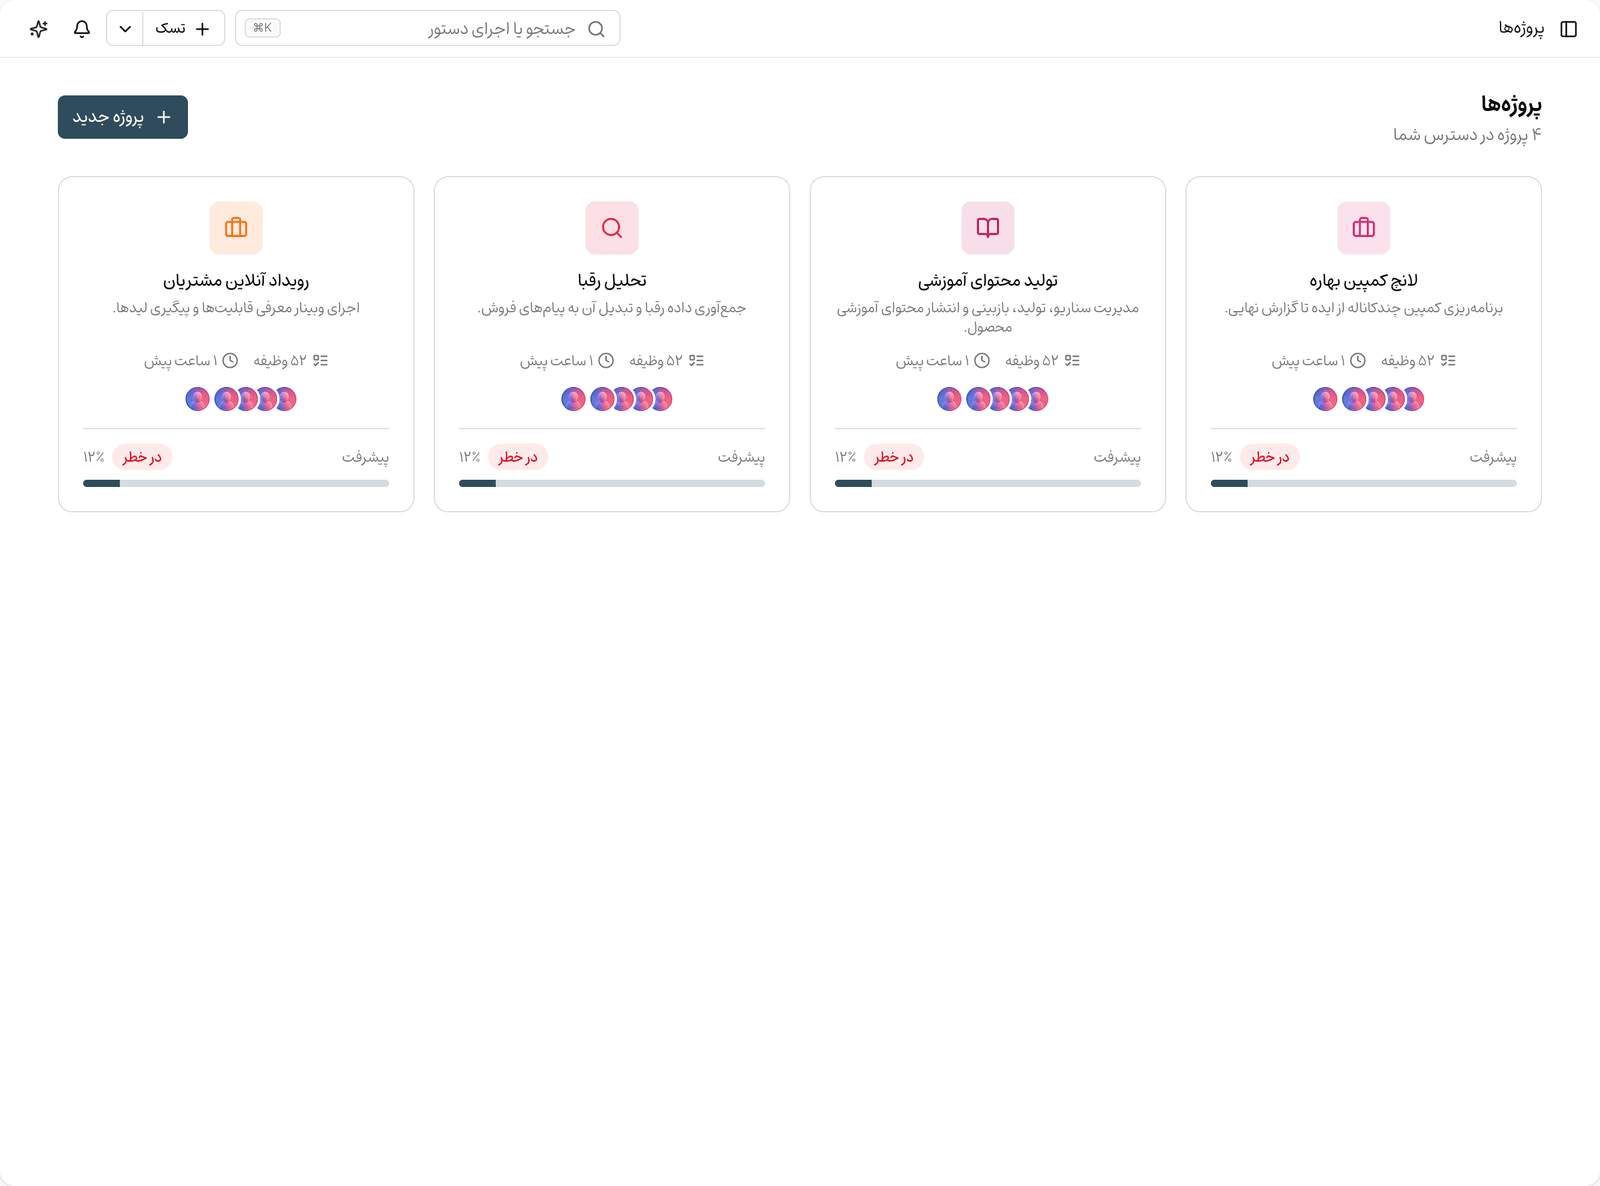Image resolution: width=1600 pixels, height=1186 pixels.
Task: Create a new project with پروژه جدید
Action: [x=123, y=117]
